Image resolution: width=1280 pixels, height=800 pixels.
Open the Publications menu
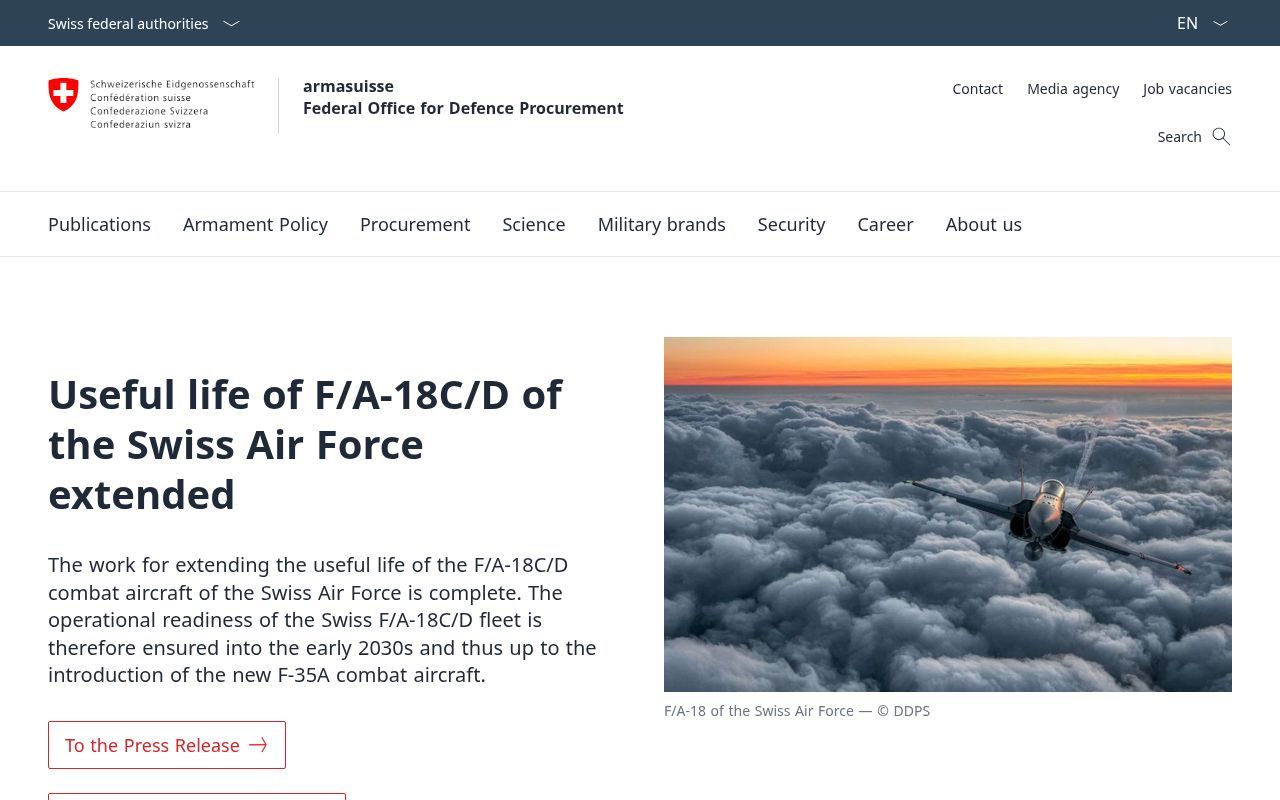[99, 224]
